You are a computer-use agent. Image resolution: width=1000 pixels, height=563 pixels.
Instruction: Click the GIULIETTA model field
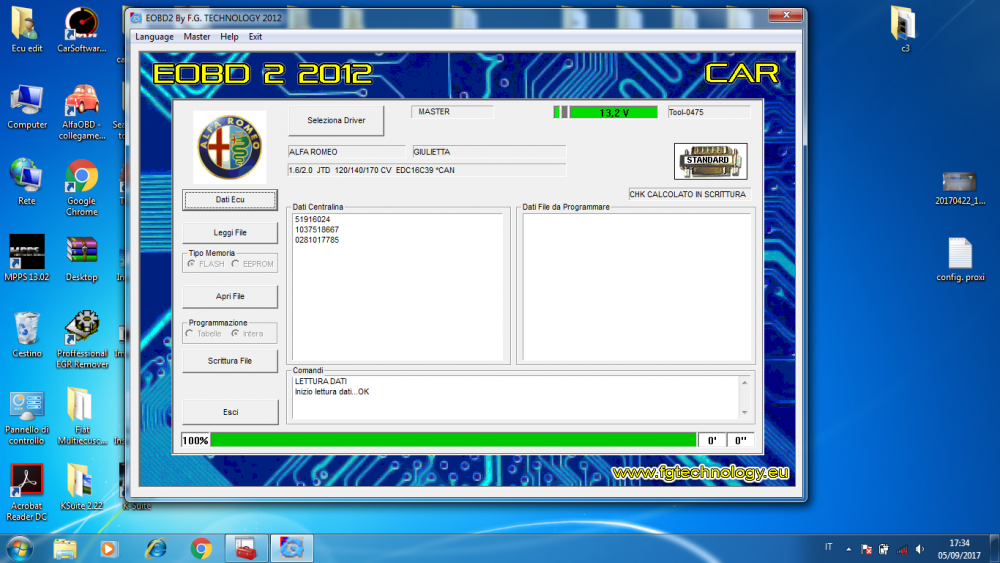[x=489, y=152]
